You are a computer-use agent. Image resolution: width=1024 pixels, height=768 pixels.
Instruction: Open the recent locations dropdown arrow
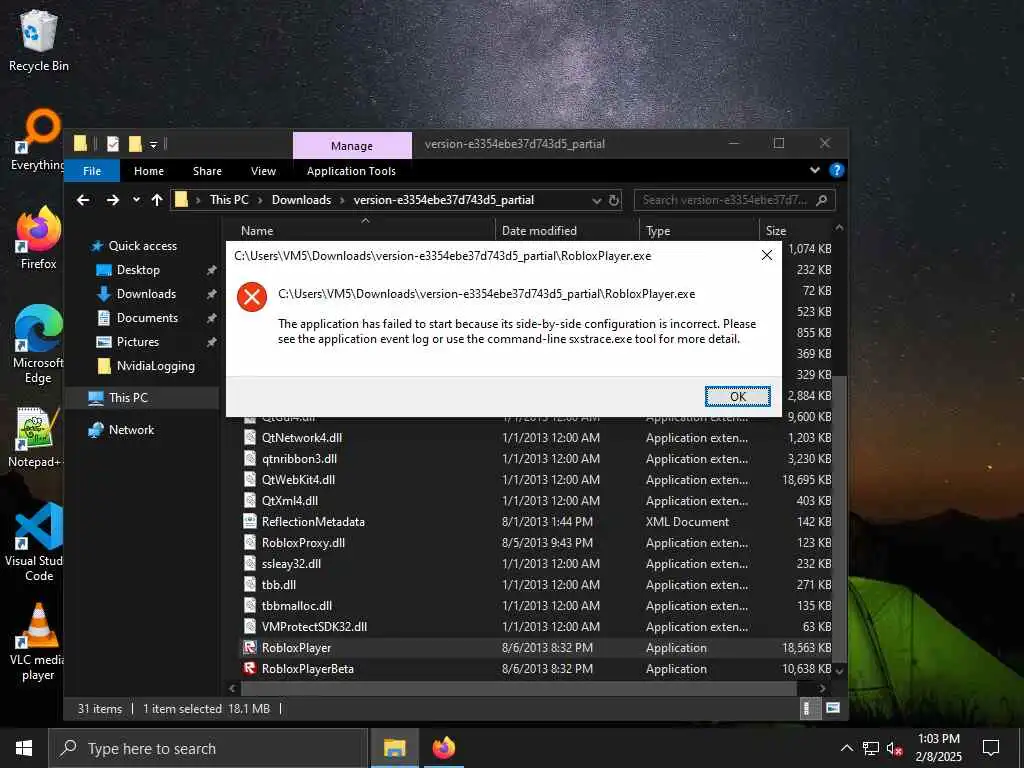[x=136, y=200]
